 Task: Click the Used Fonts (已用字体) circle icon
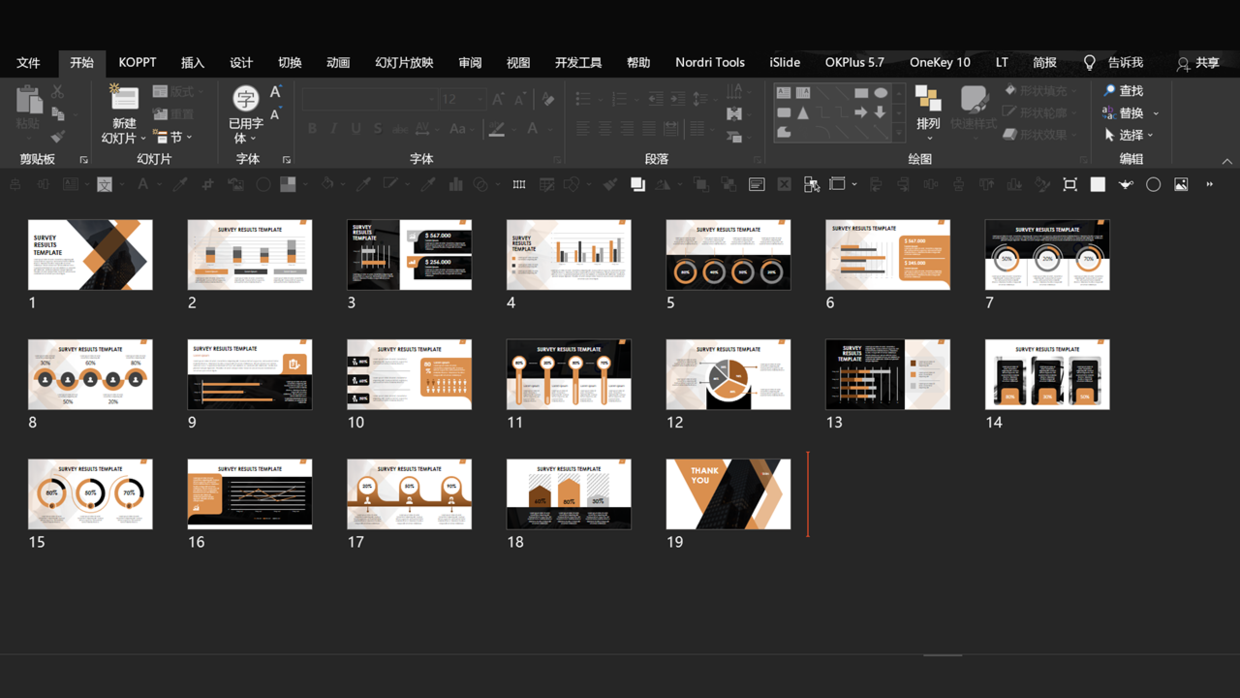click(x=245, y=98)
